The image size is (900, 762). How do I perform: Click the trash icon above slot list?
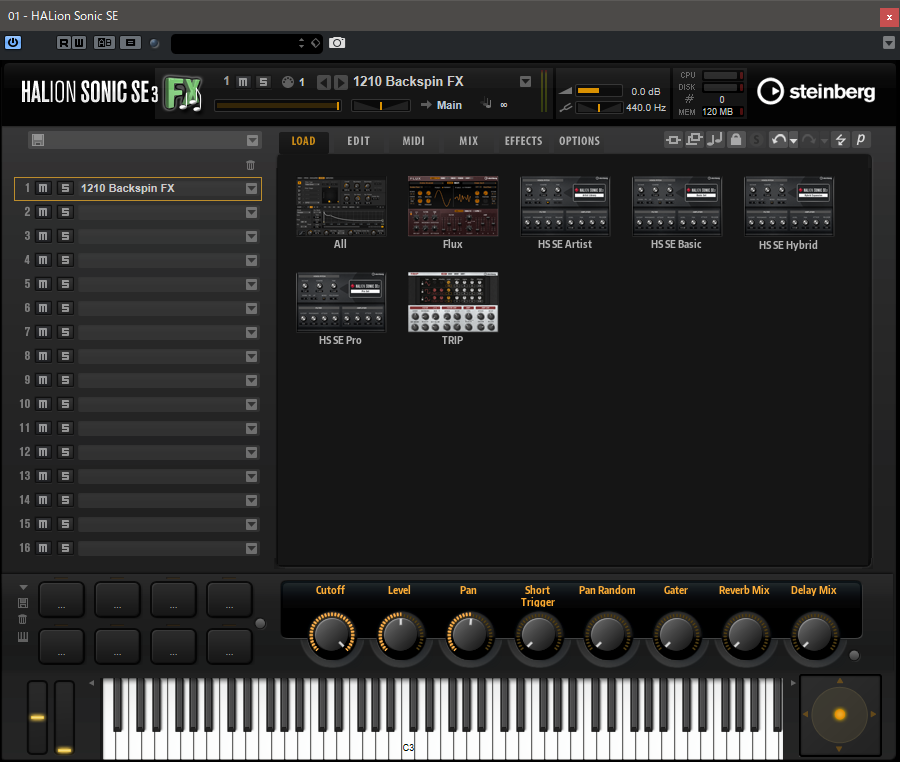pyautogui.click(x=250, y=165)
